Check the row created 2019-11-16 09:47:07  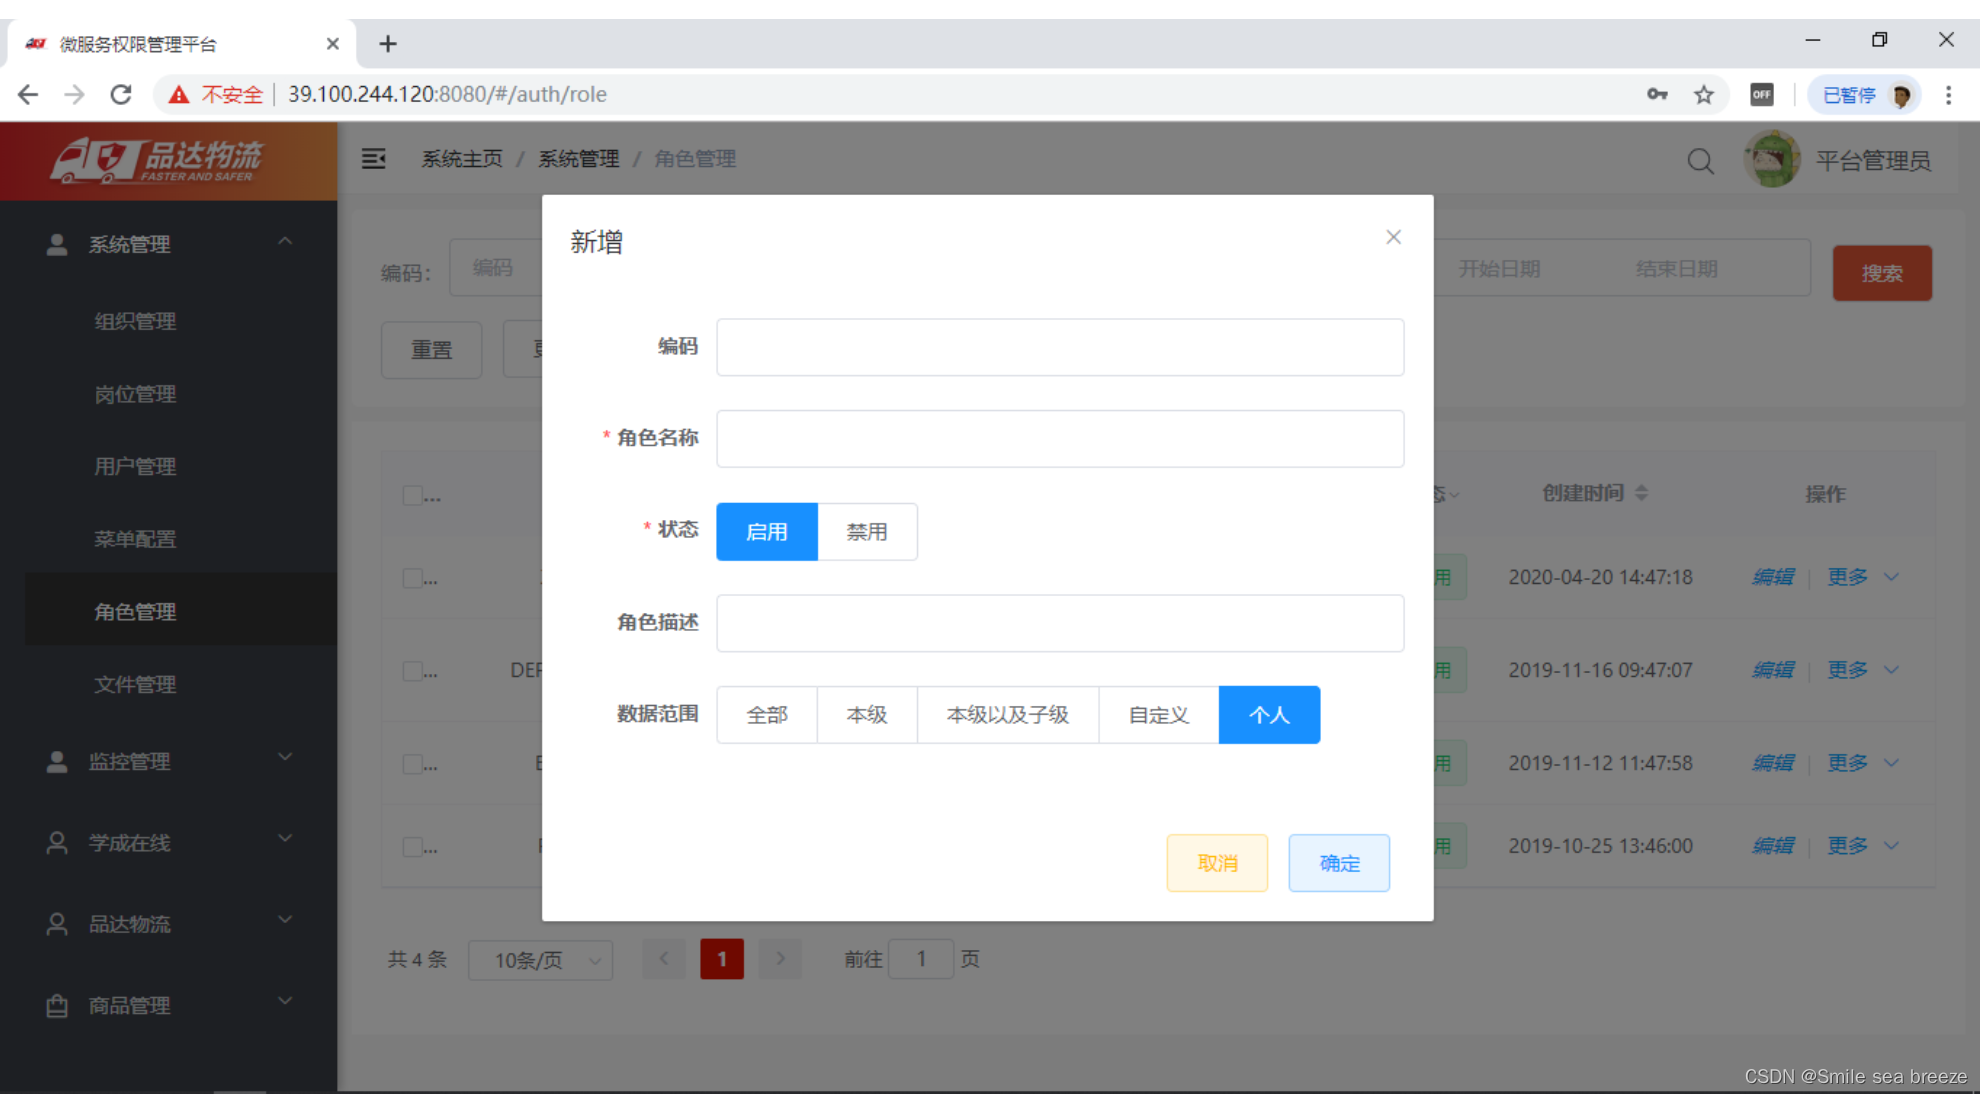click(x=412, y=671)
